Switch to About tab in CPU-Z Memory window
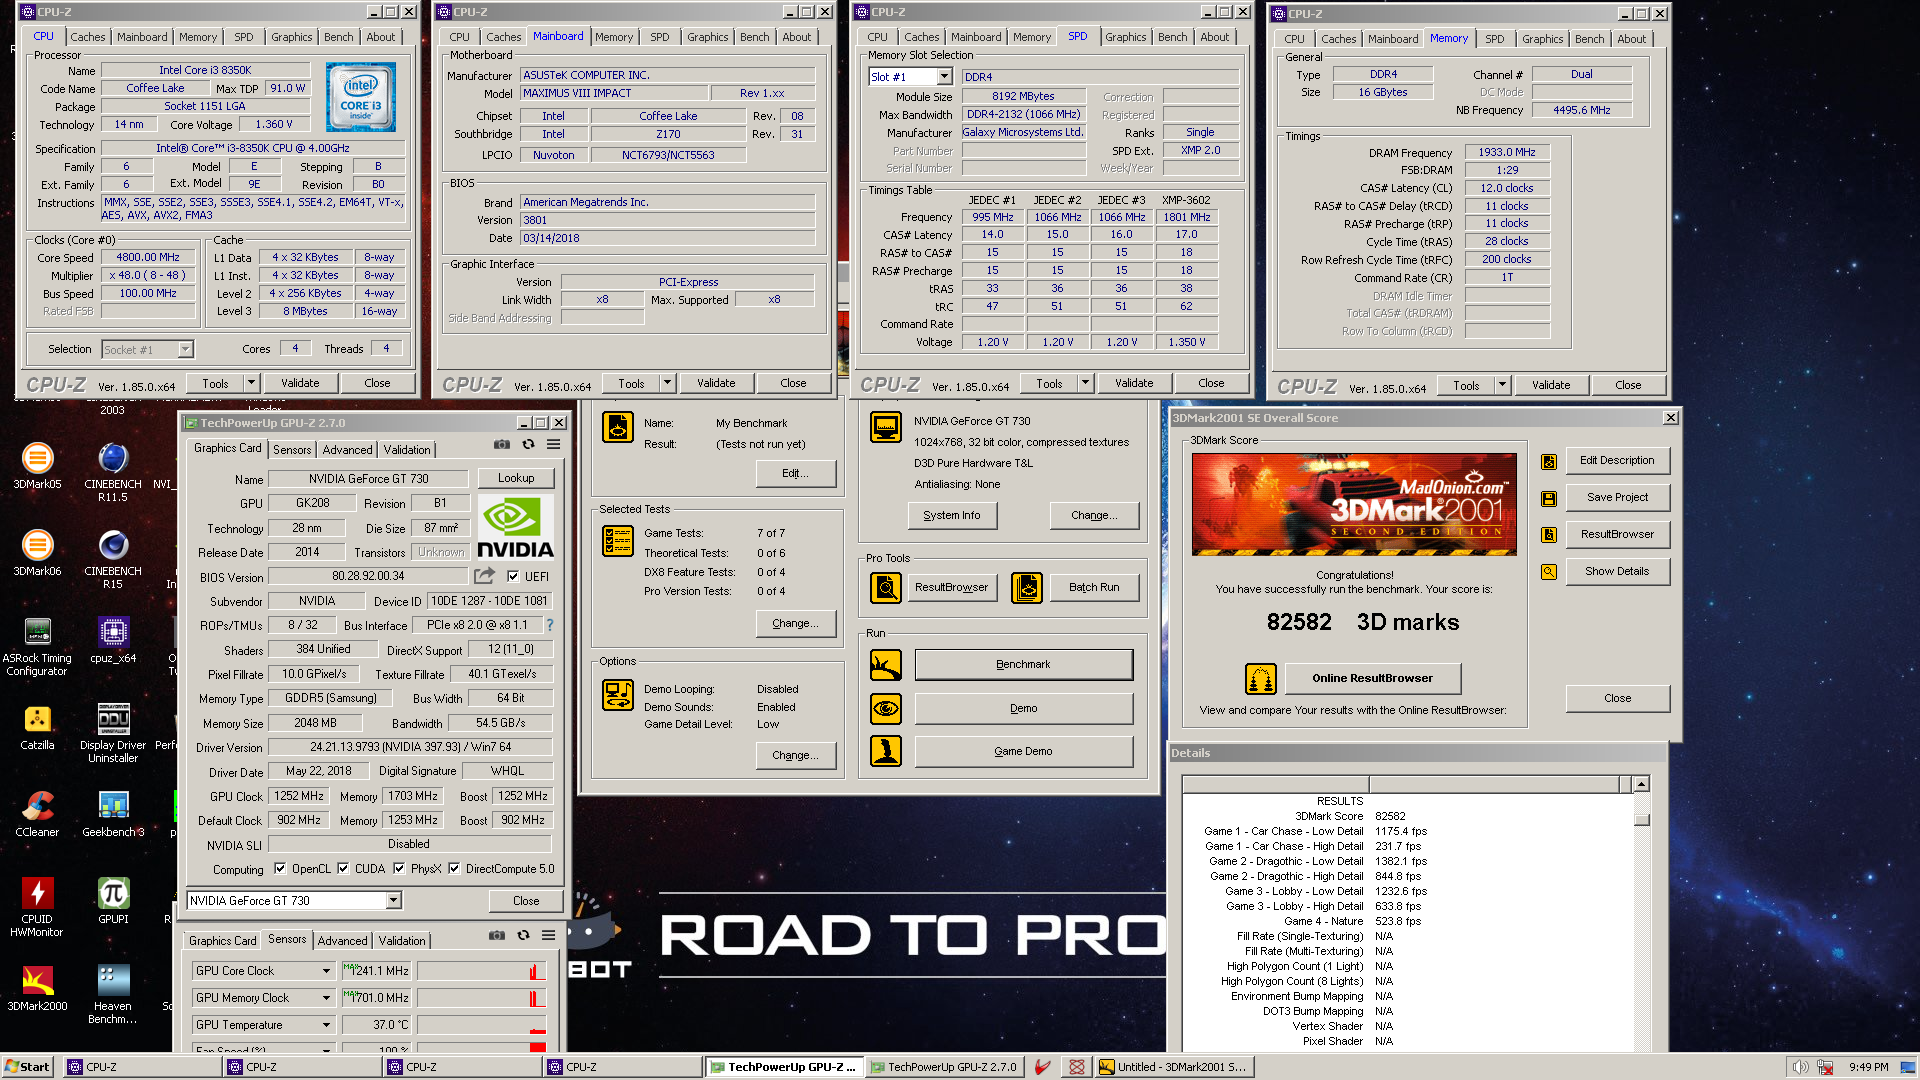 [x=1631, y=39]
